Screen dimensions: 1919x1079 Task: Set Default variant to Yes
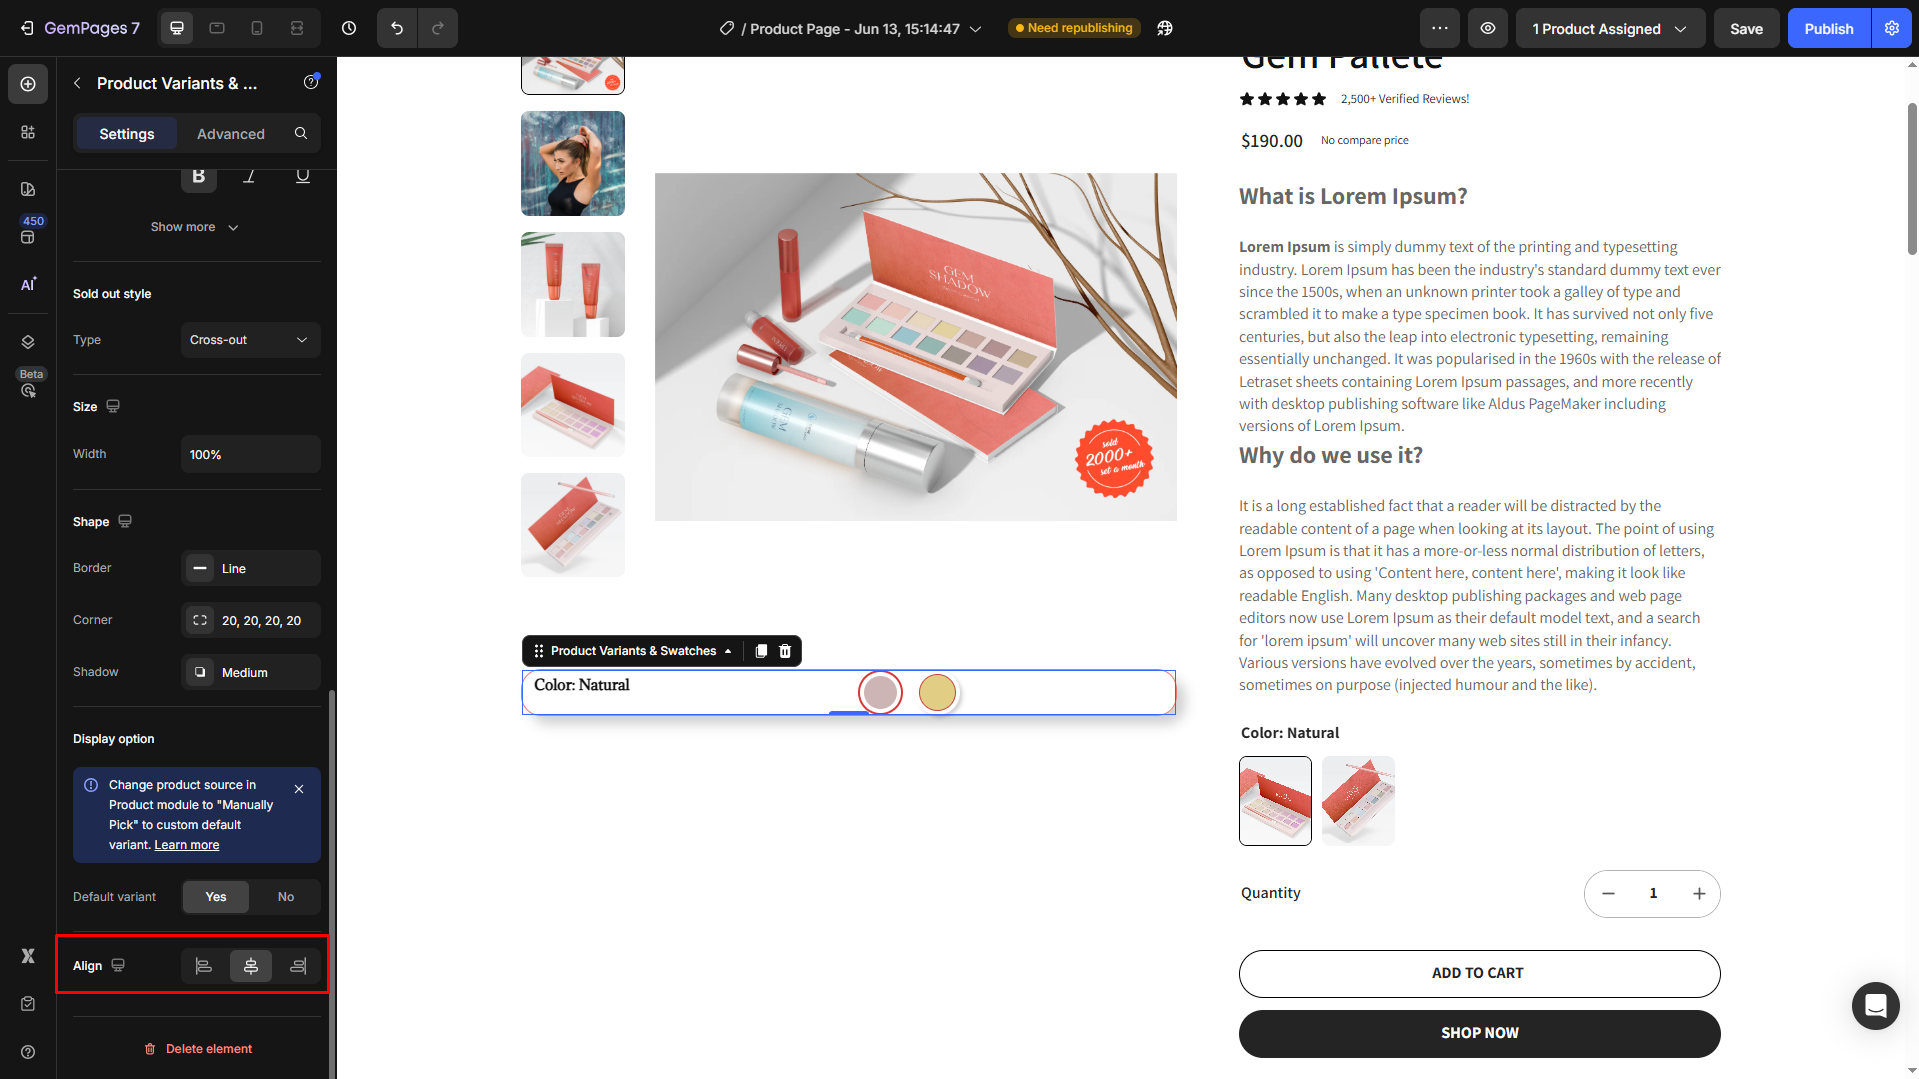216,897
